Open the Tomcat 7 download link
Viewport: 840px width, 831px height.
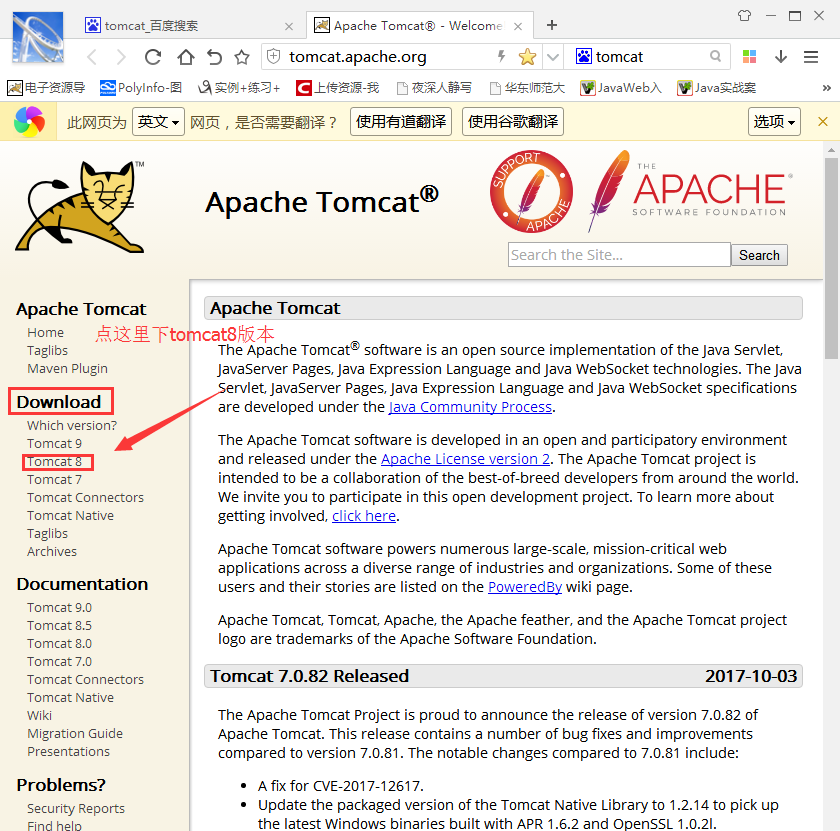coord(55,480)
